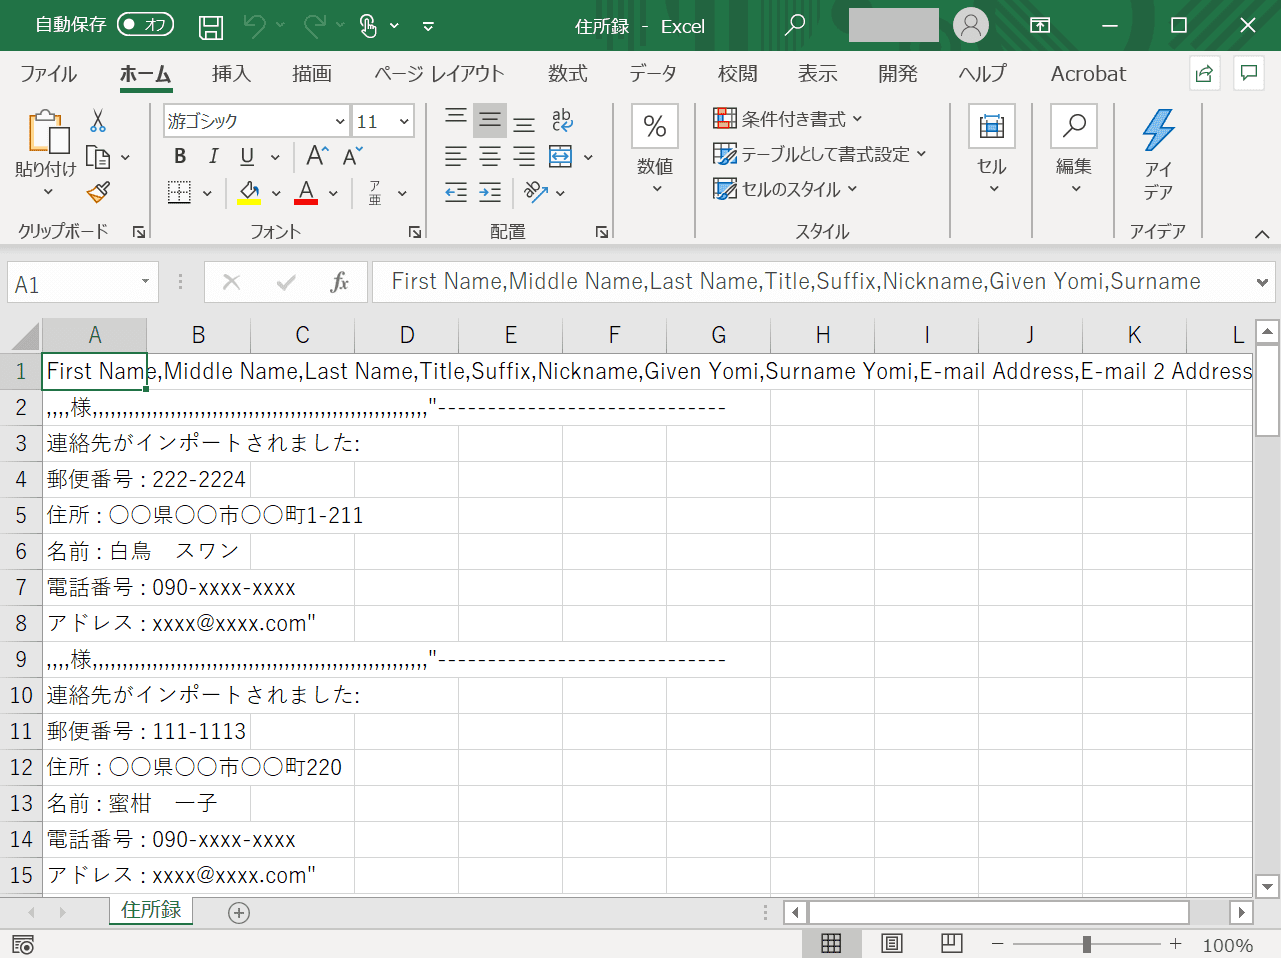
Task: Click the zoom slider handle
Action: pyautogui.click(x=1087, y=944)
